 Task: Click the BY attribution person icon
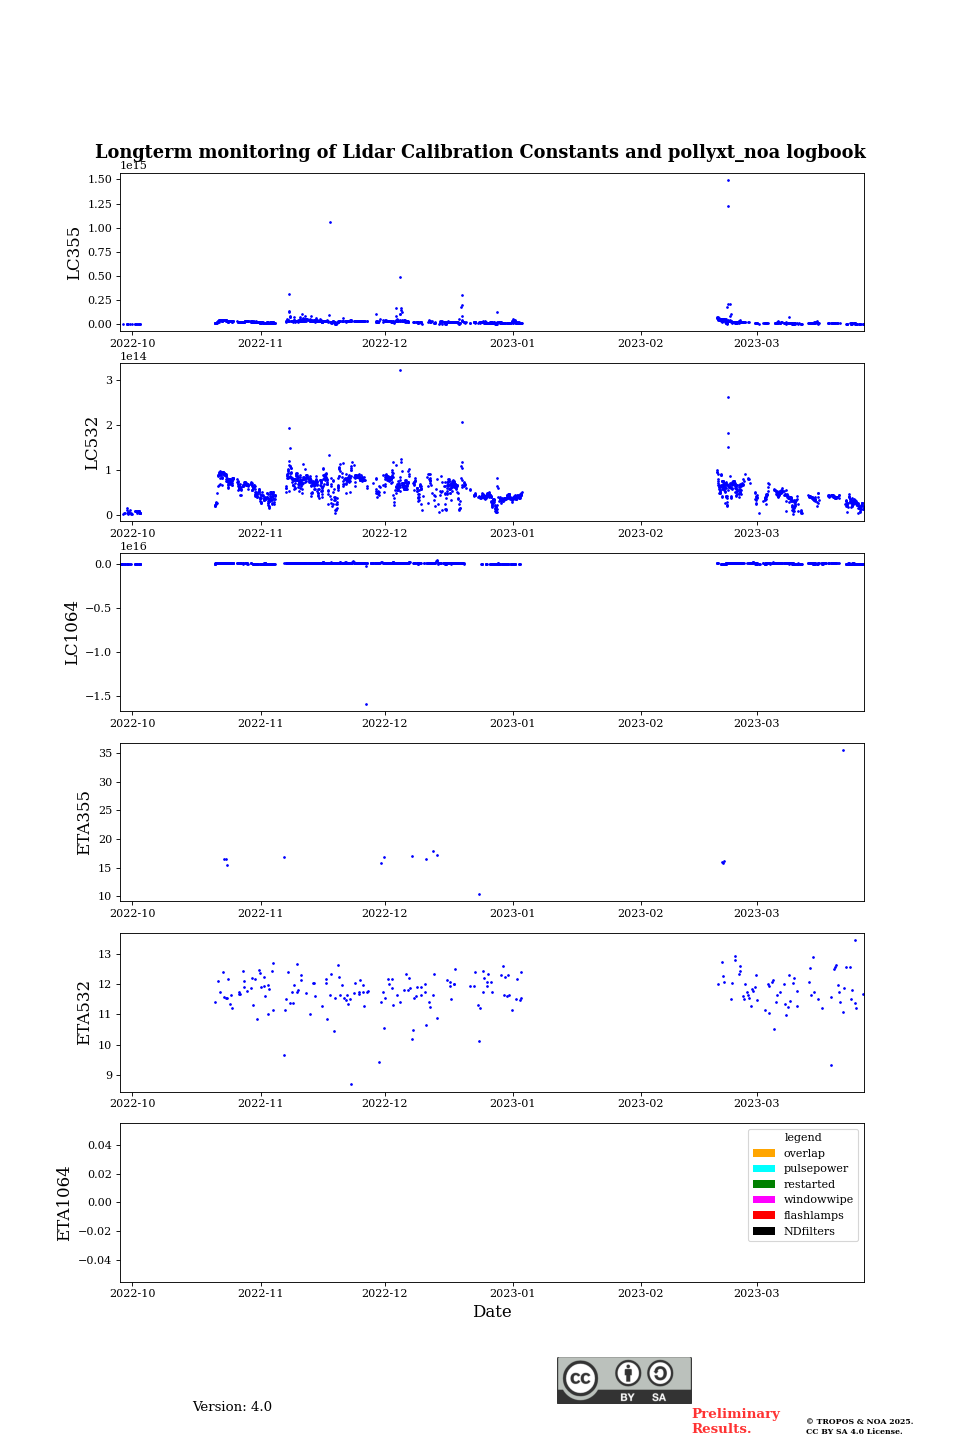628,1373
